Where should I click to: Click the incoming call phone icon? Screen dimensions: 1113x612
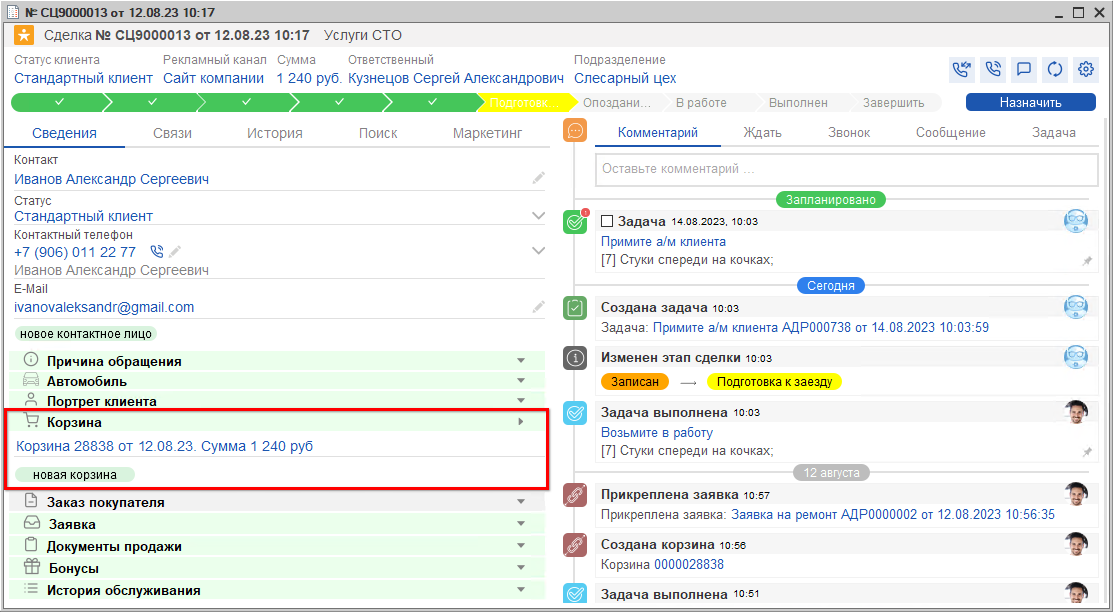961,70
